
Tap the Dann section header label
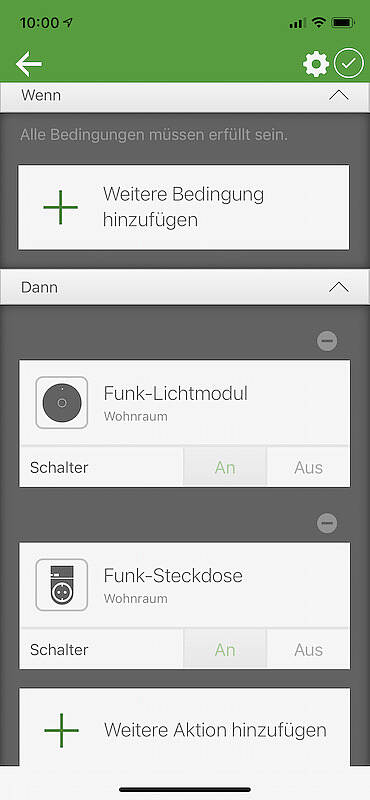[39, 287]
